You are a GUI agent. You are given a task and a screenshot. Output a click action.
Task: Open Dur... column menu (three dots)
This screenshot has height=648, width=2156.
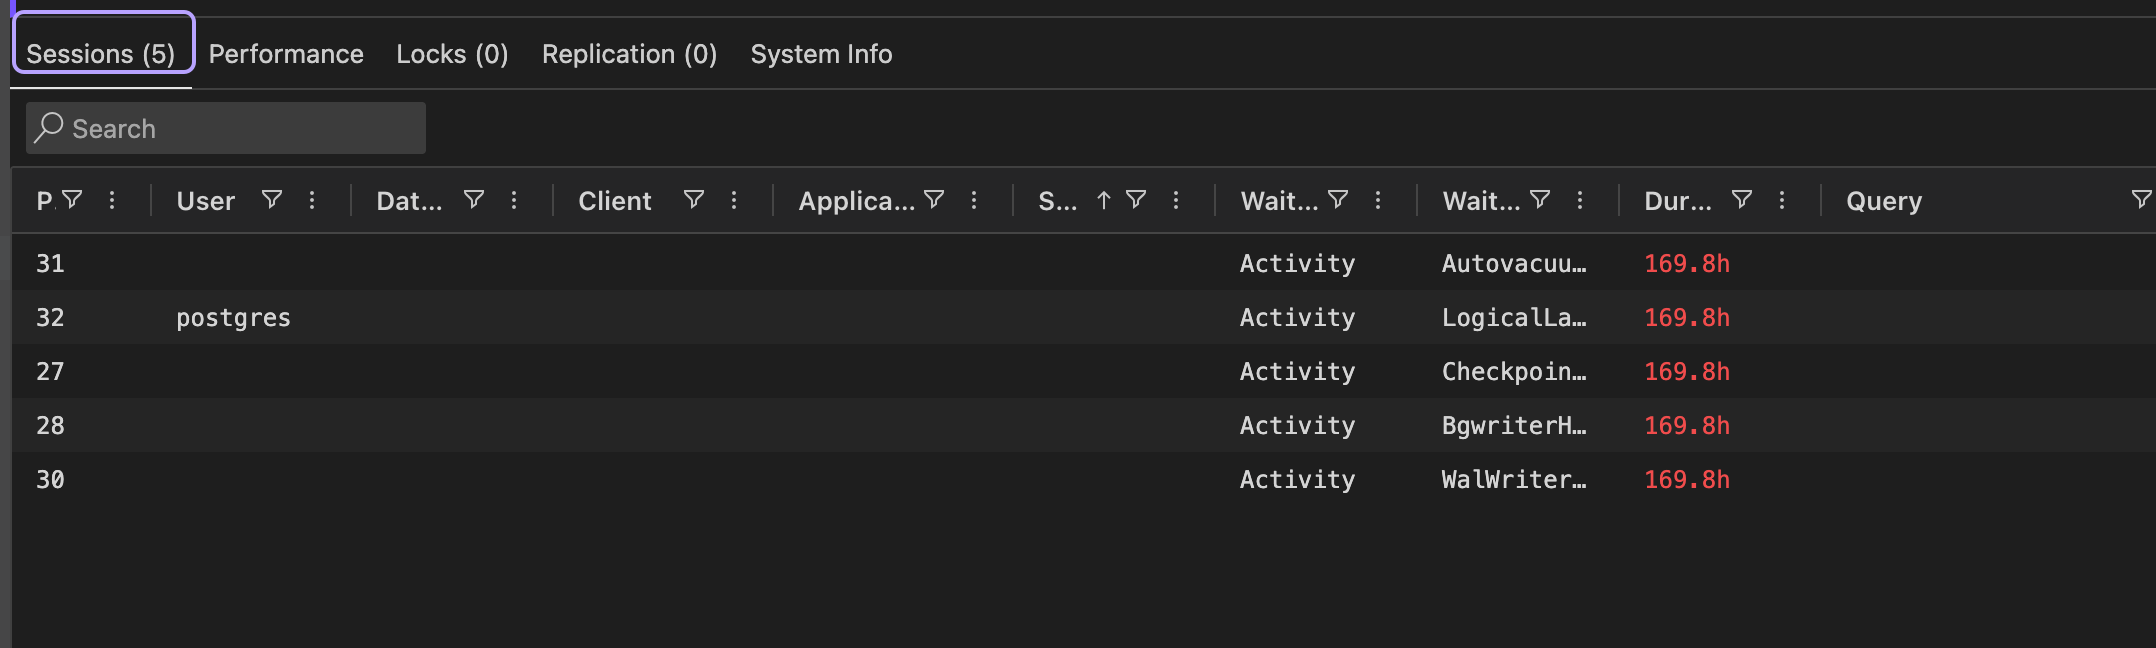pos(1782,200)
